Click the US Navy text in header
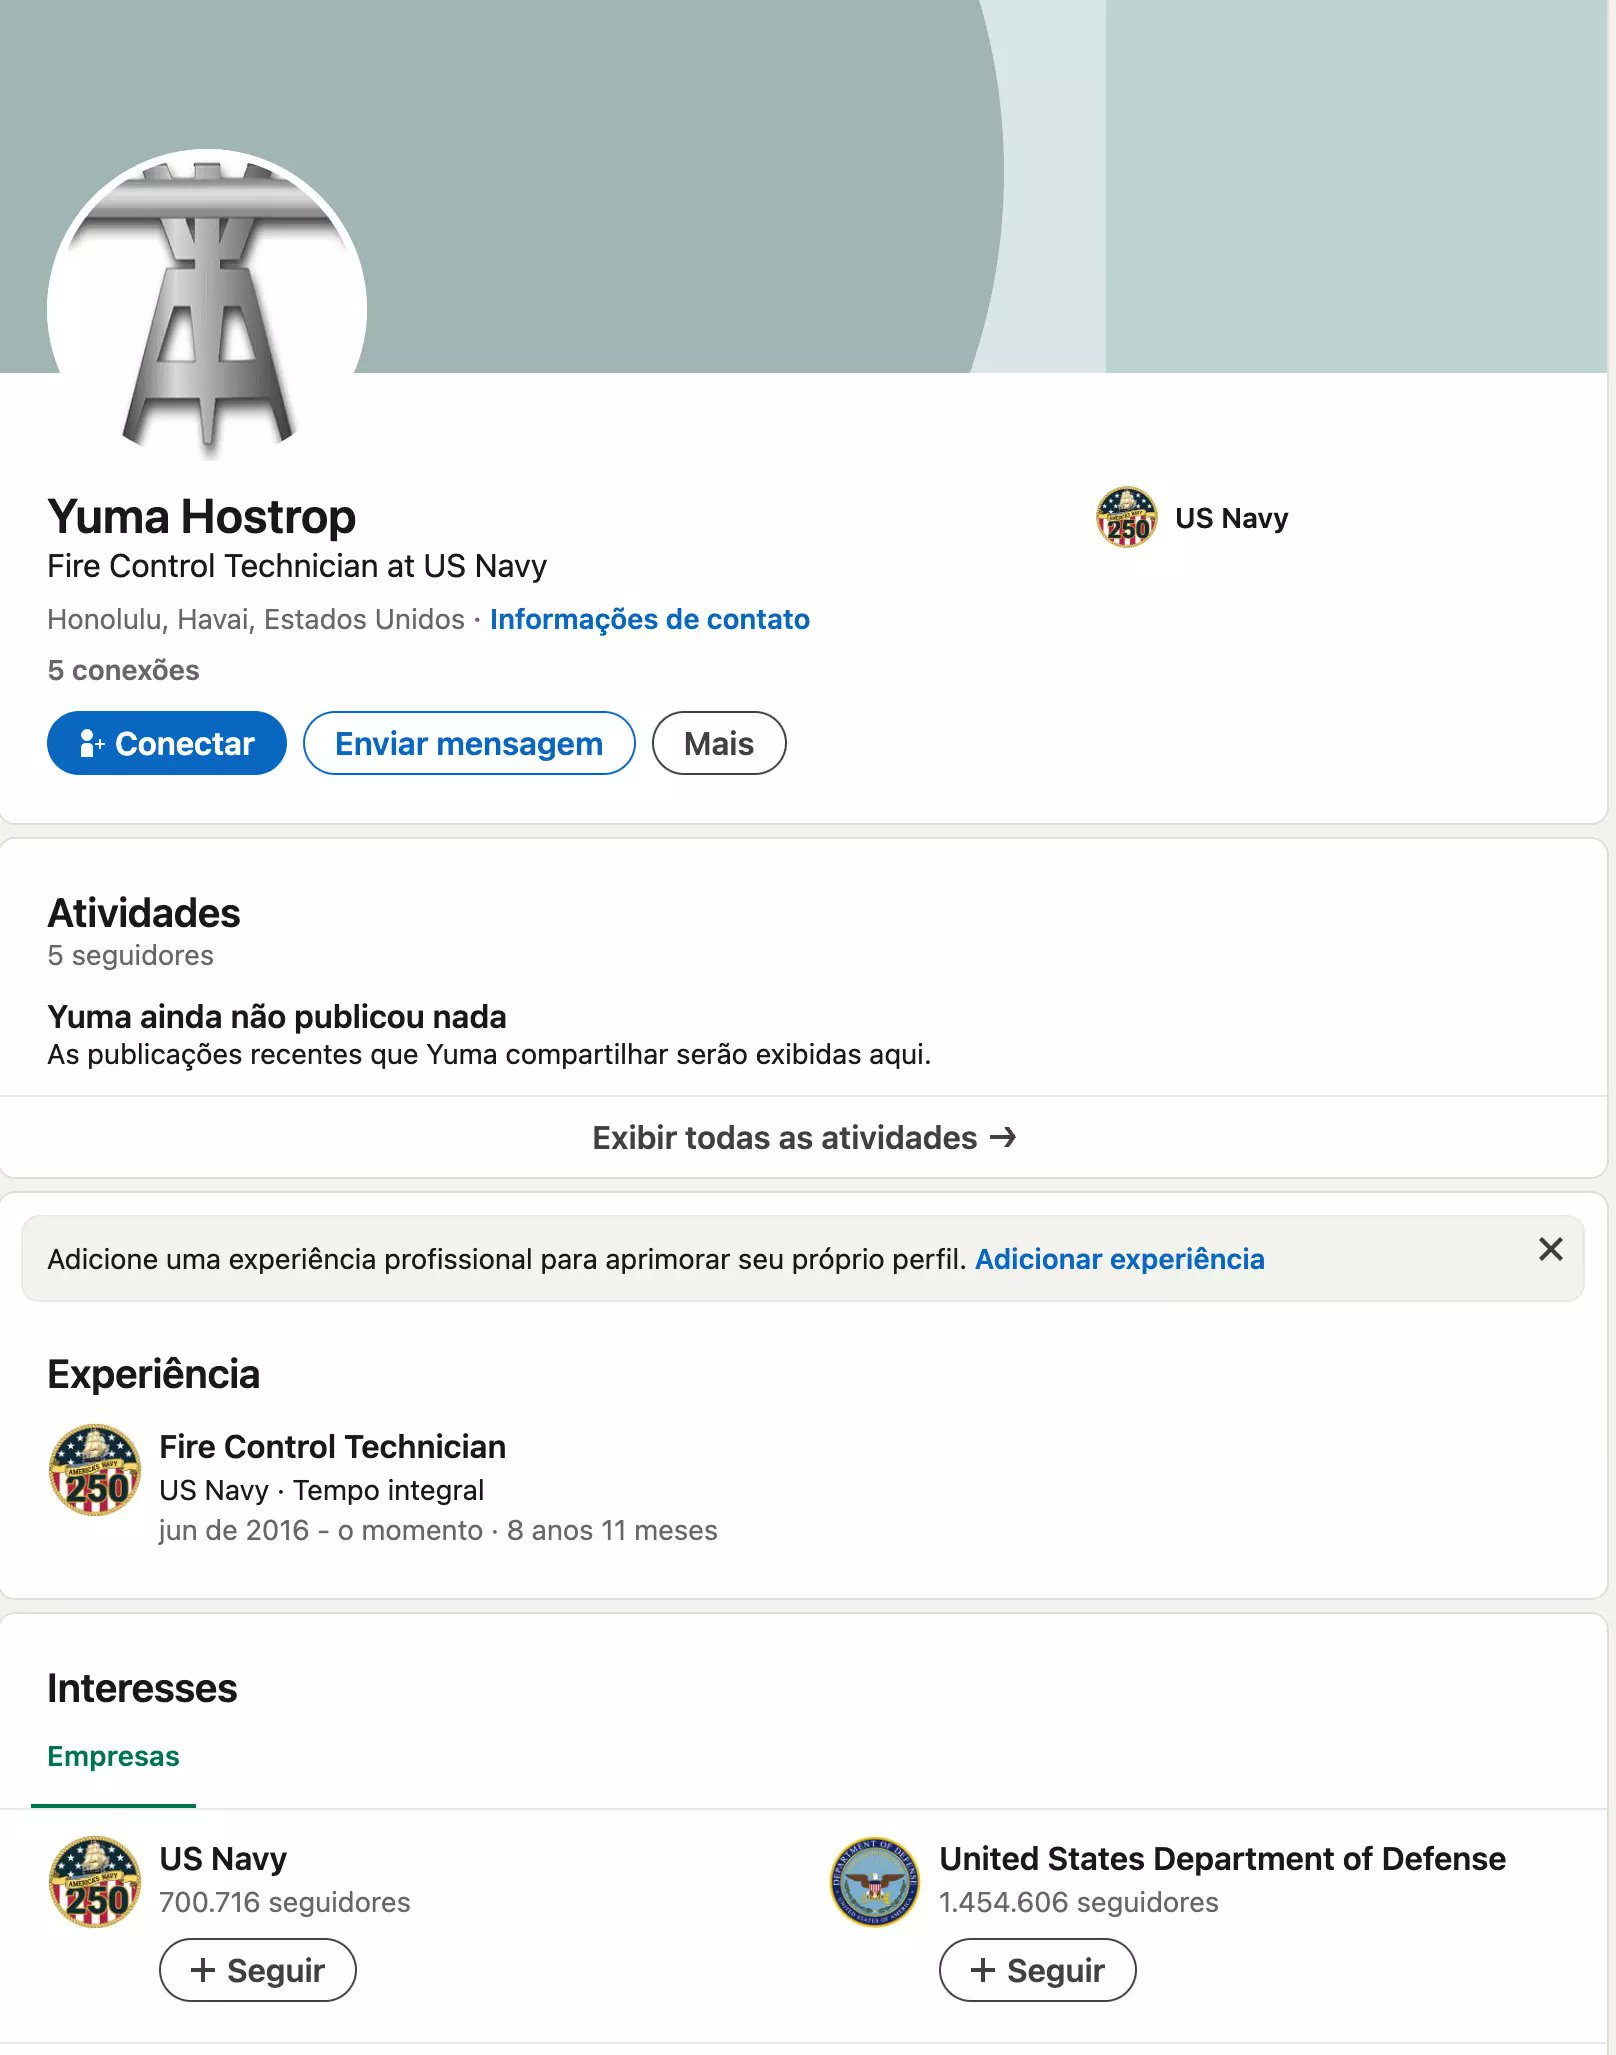Screen dimensions: 1616x2055 tap(1231, 518)
